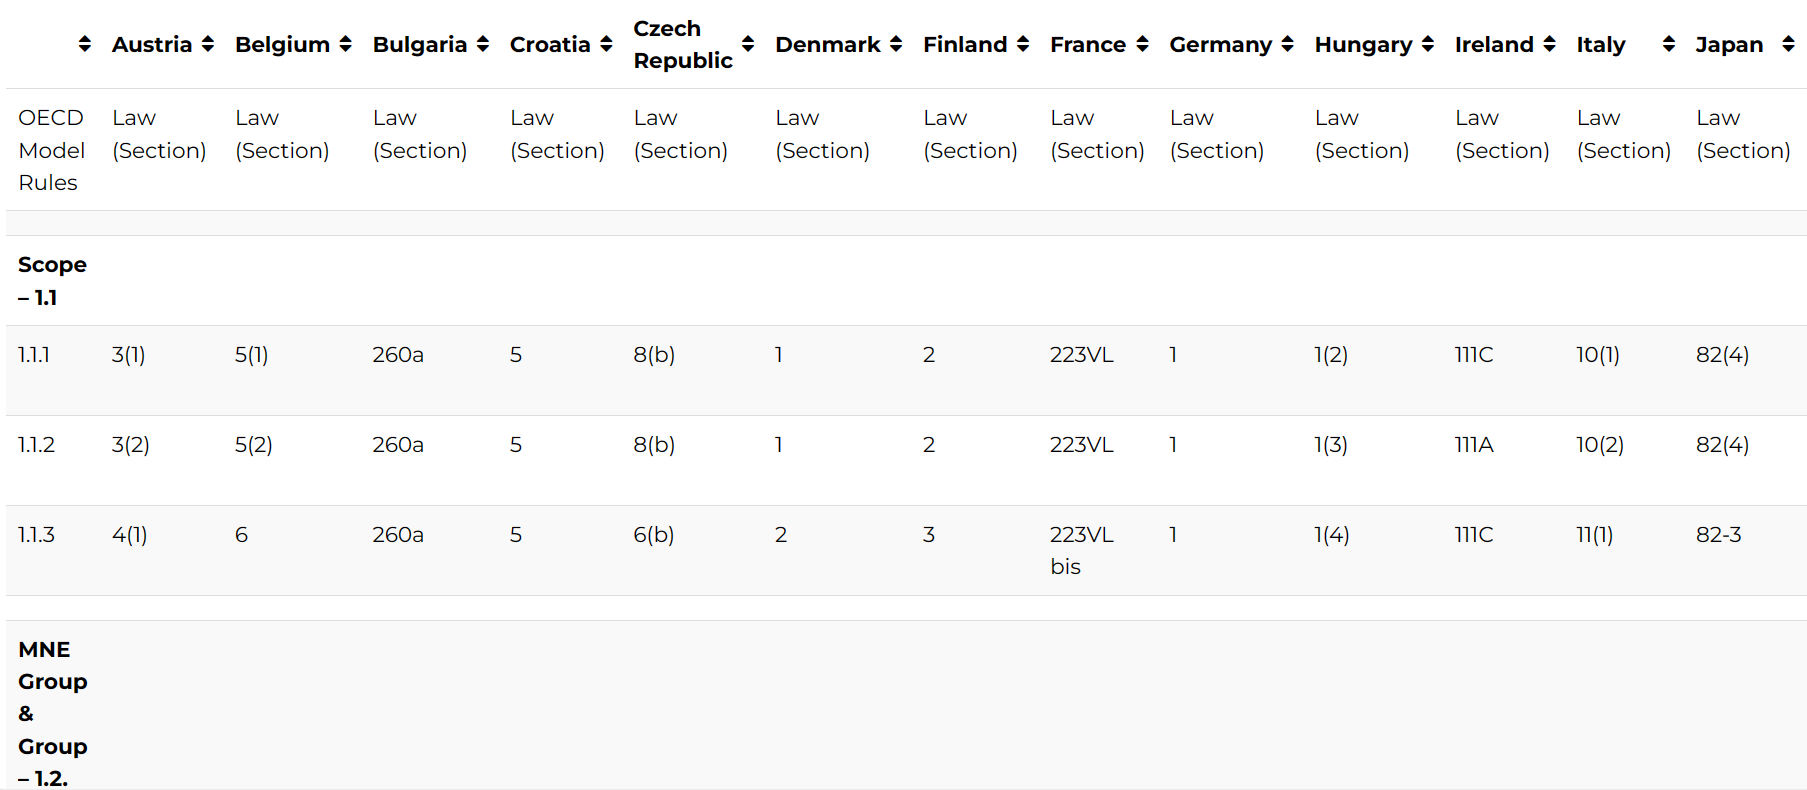Select the Scope – 1.1 section row
Viewport: 1807px width, 790px height.
52,281
